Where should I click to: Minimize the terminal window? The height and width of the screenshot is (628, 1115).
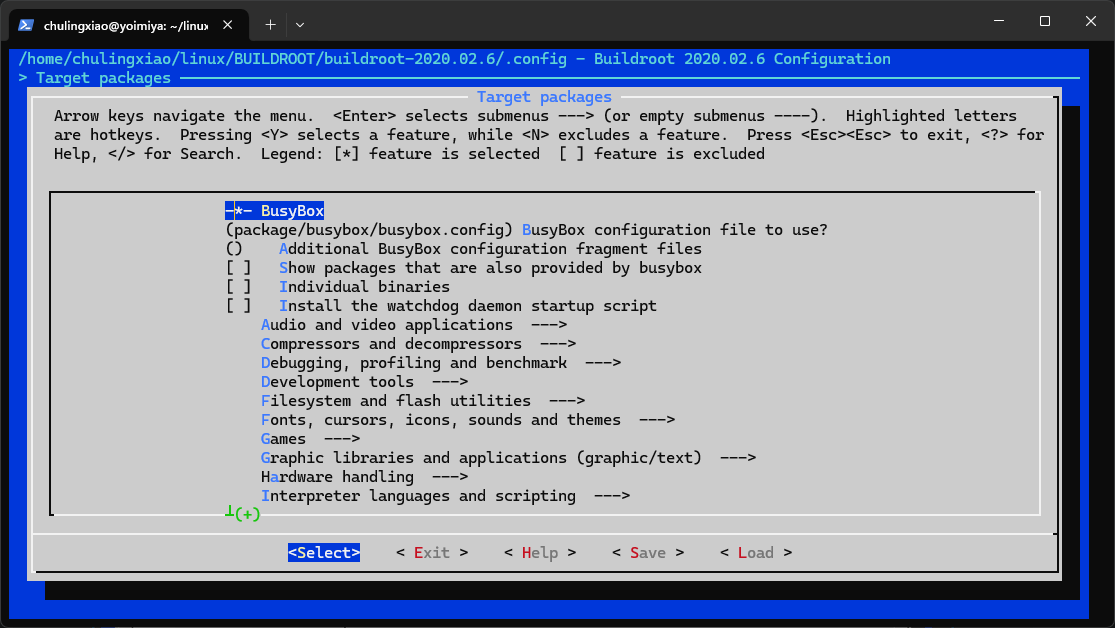click(x=999, y=21)
